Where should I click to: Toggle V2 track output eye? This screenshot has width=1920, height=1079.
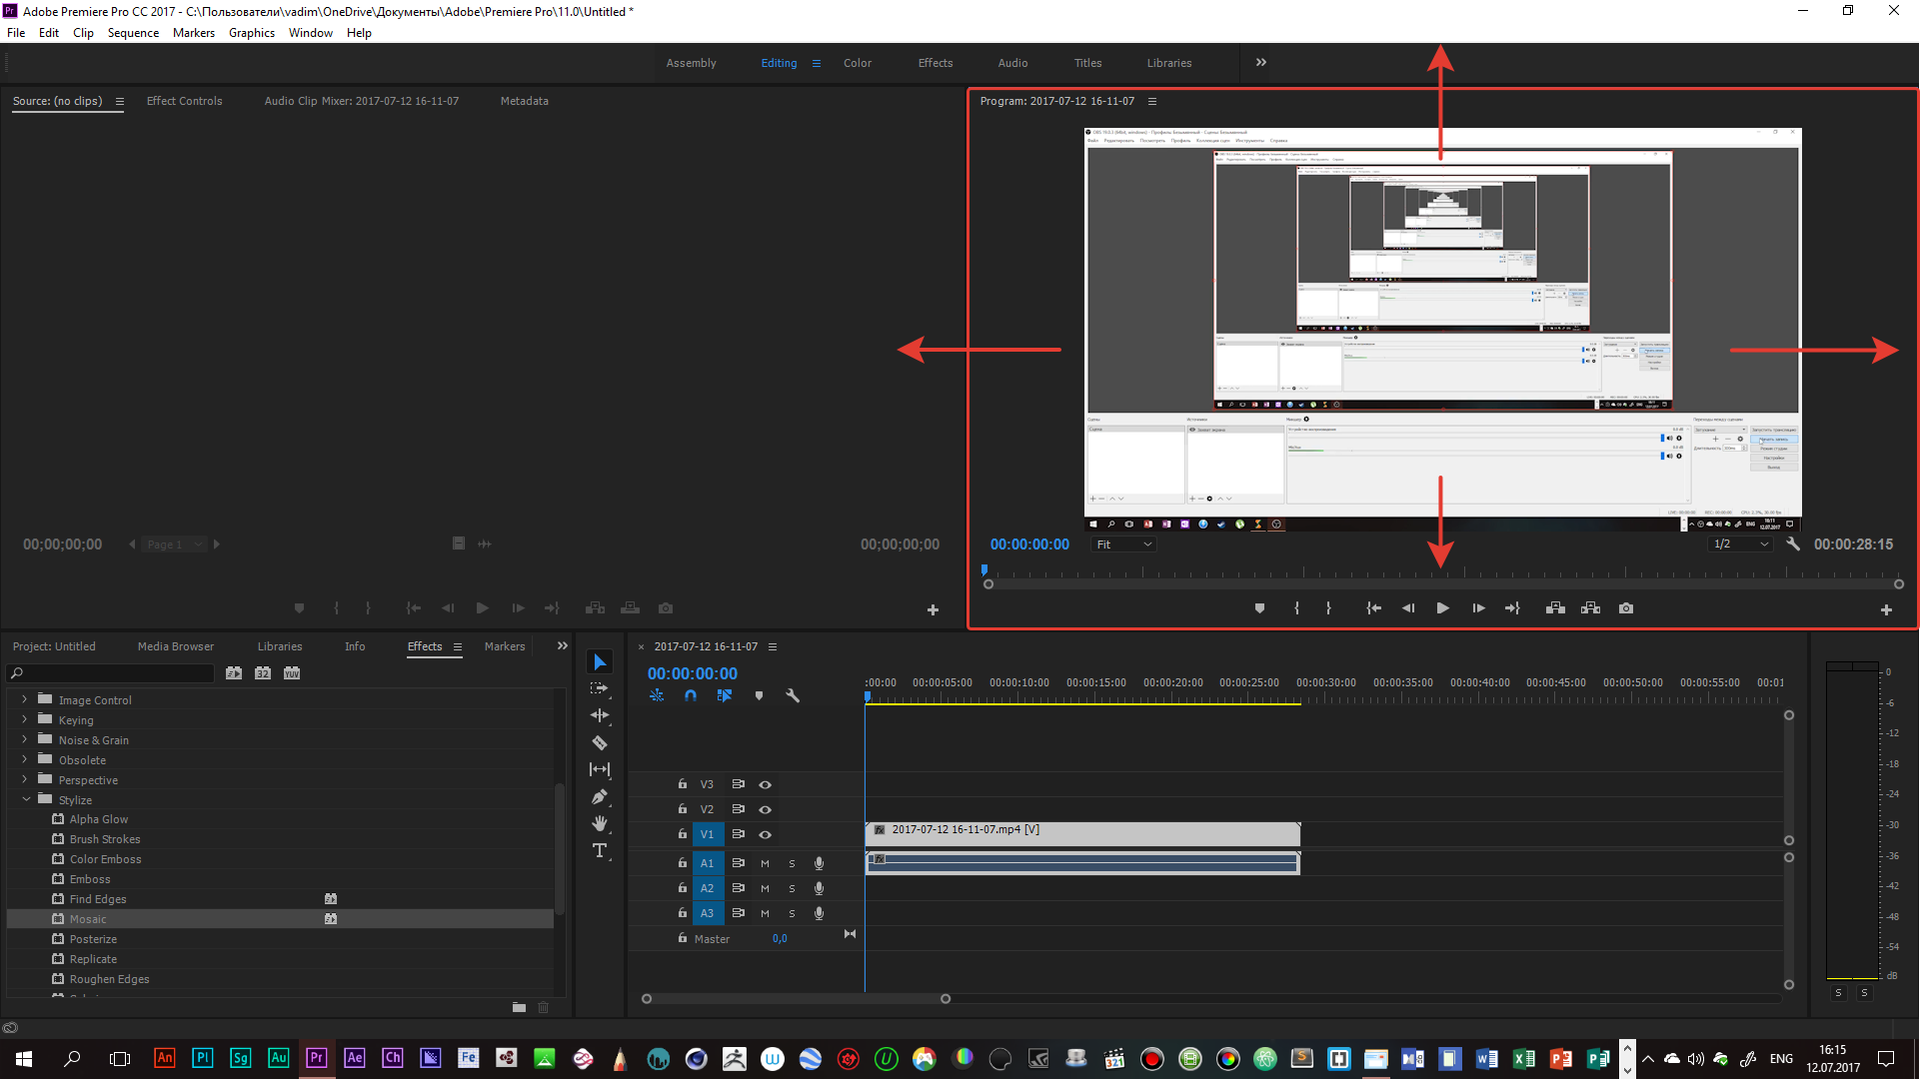point(765,809)
